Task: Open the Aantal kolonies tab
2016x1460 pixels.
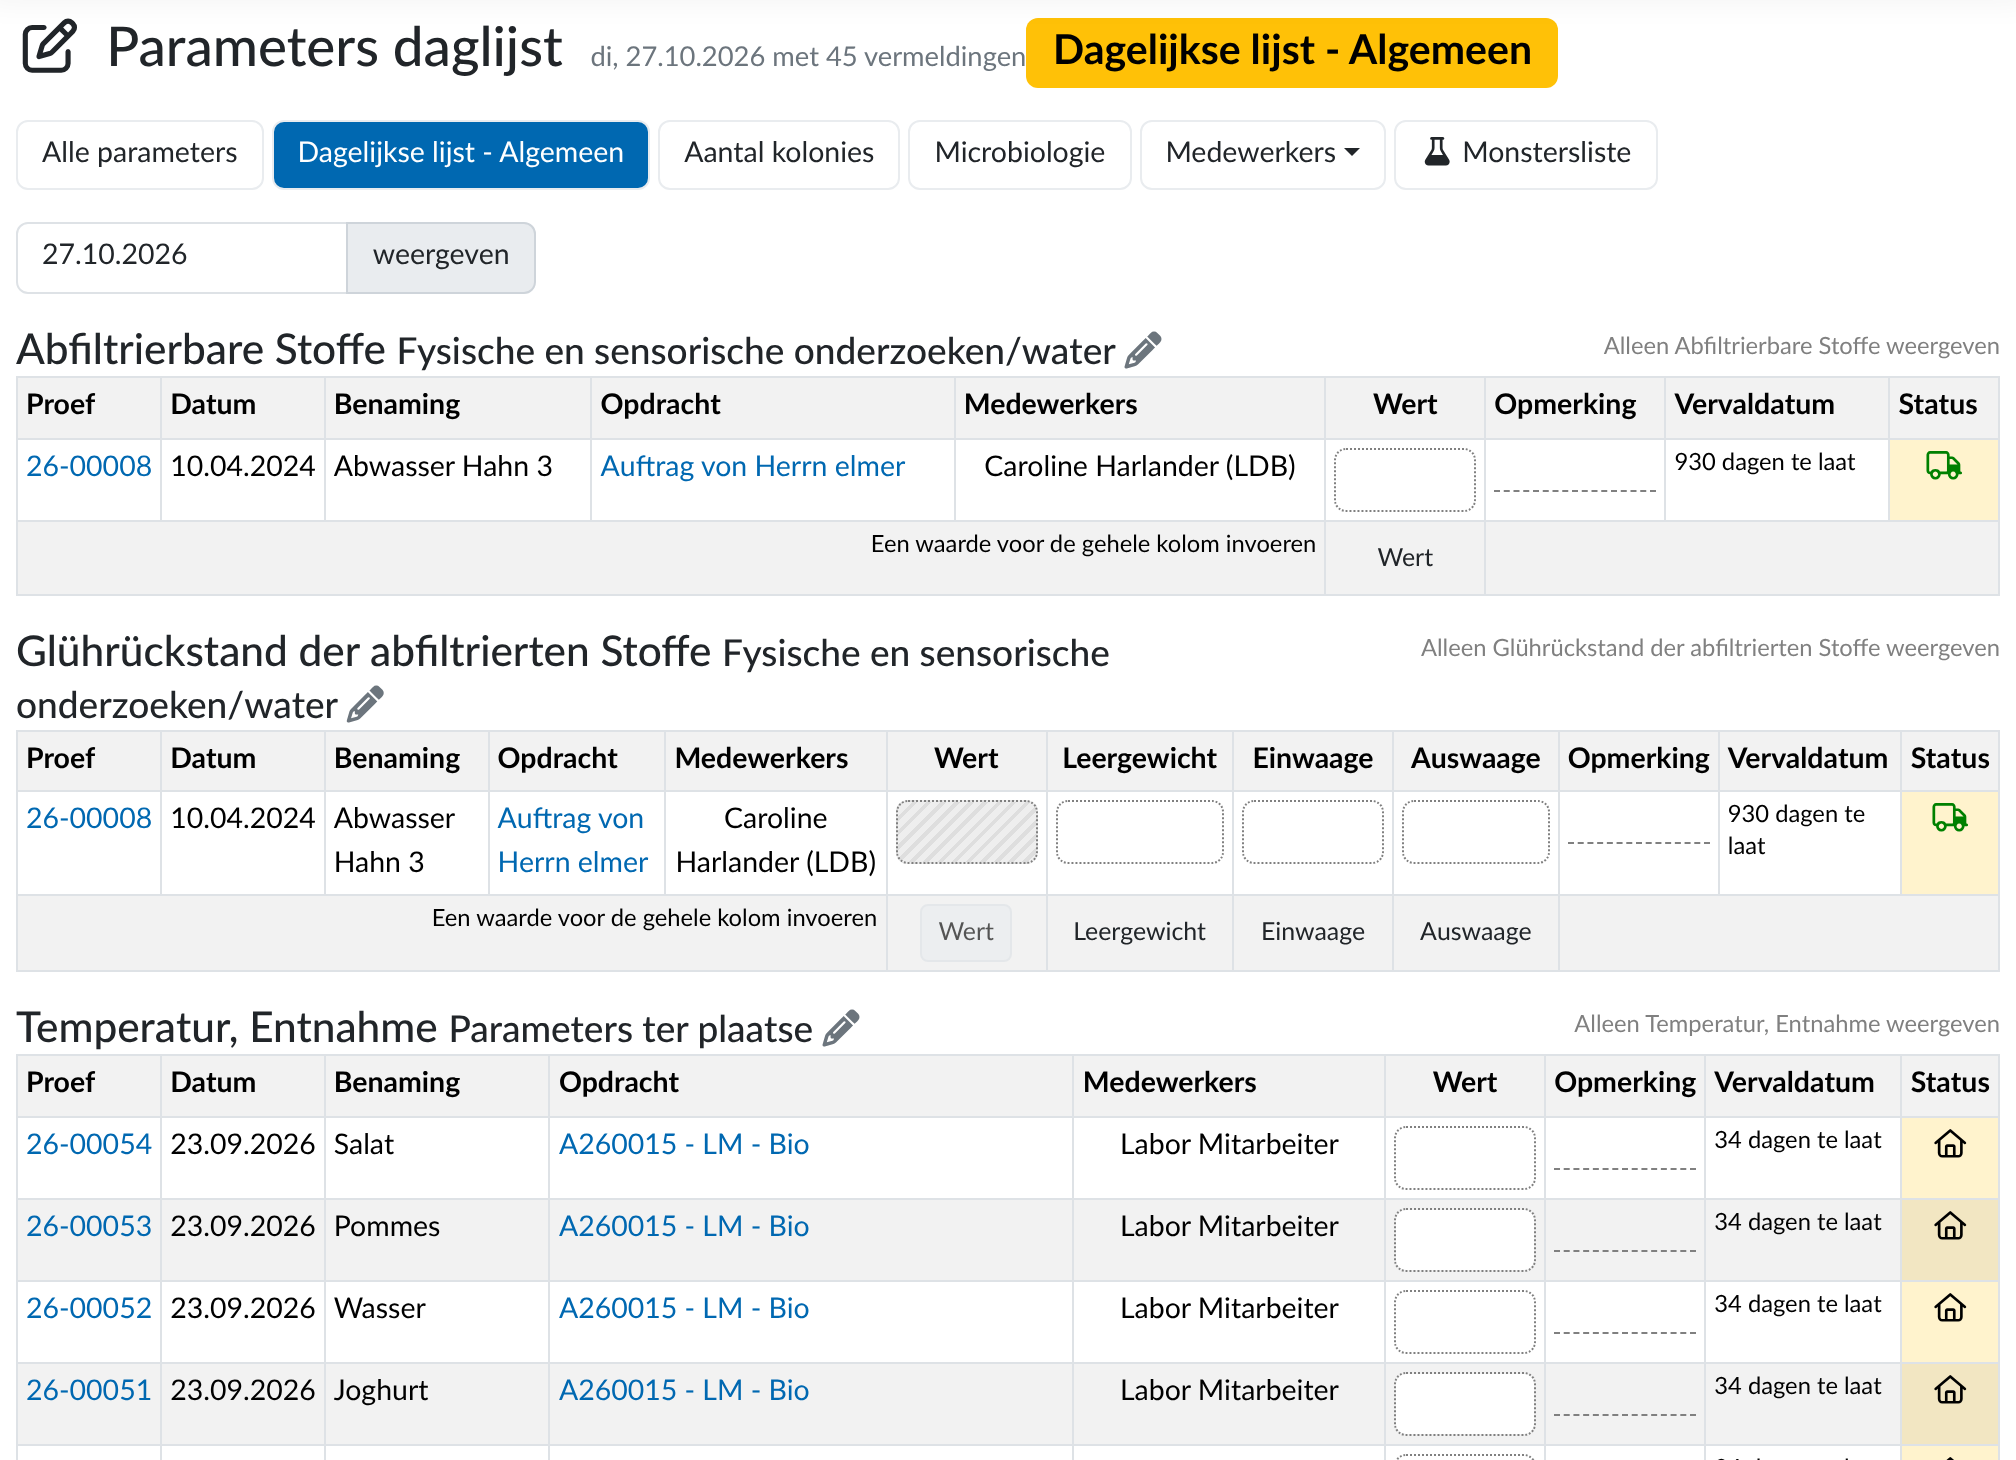Action: (x=779, y=154)
